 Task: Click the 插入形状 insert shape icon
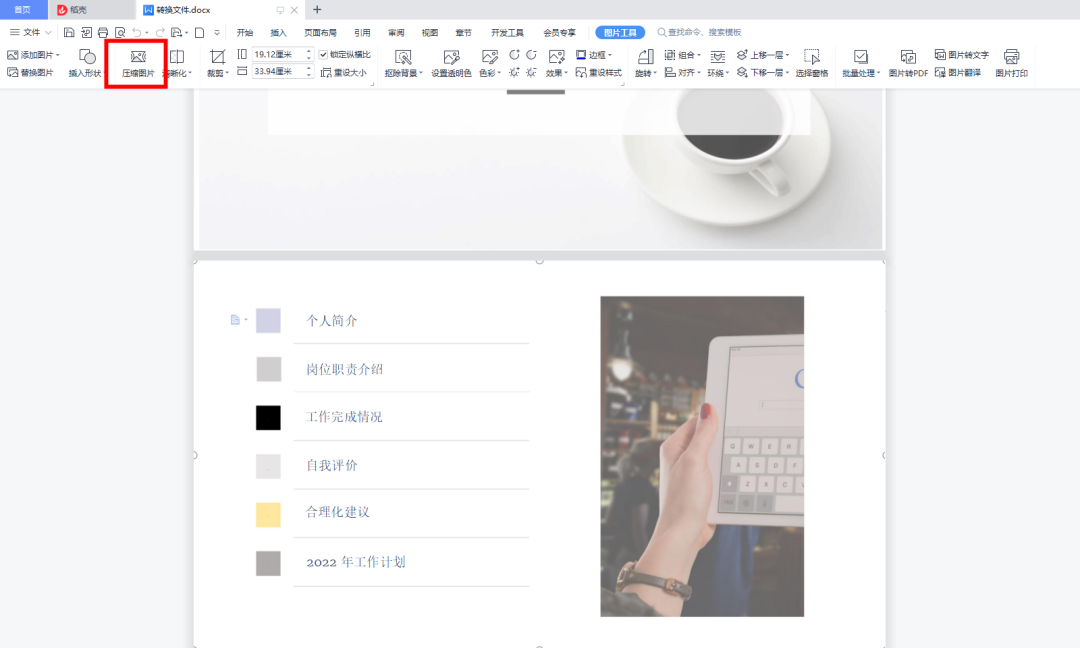click(x=87, y=56)
